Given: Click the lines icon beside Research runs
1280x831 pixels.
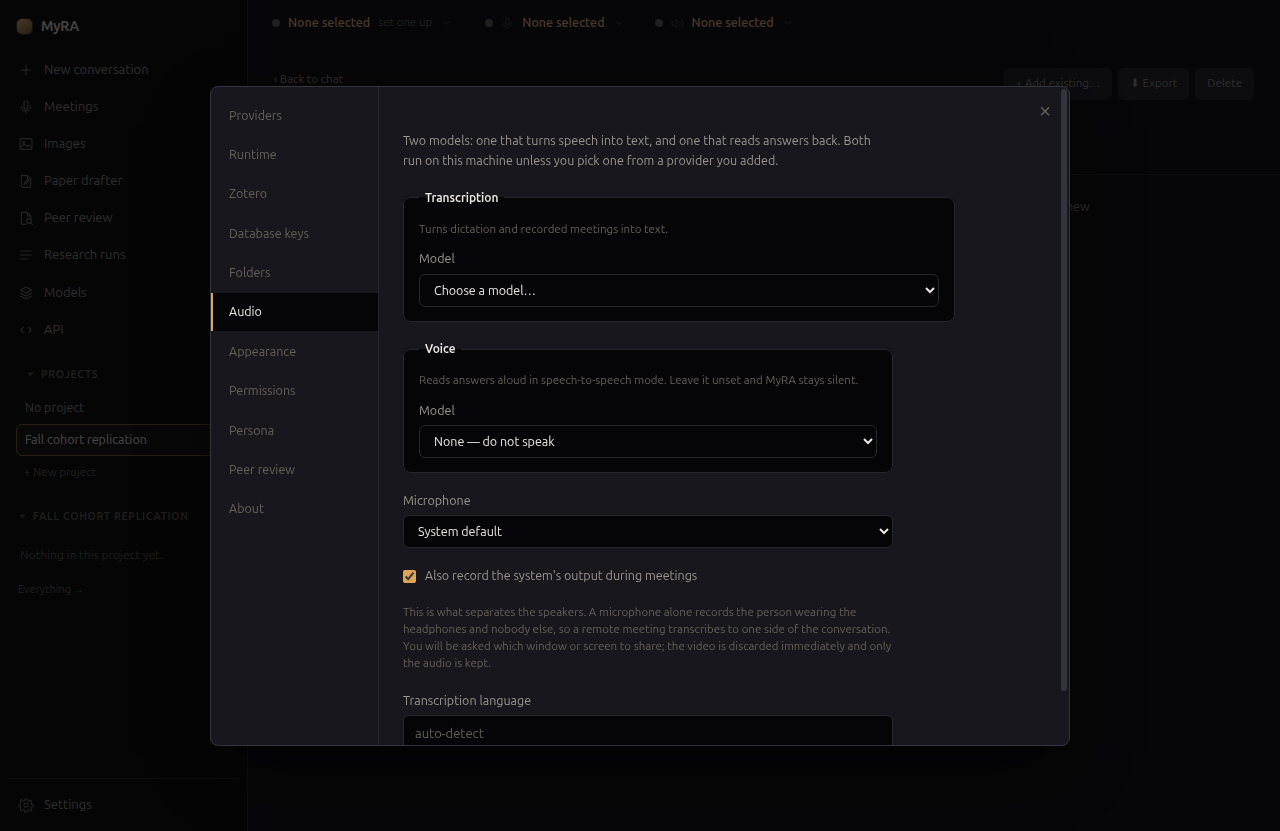Looking at the screenshot, I should (26, 255).
